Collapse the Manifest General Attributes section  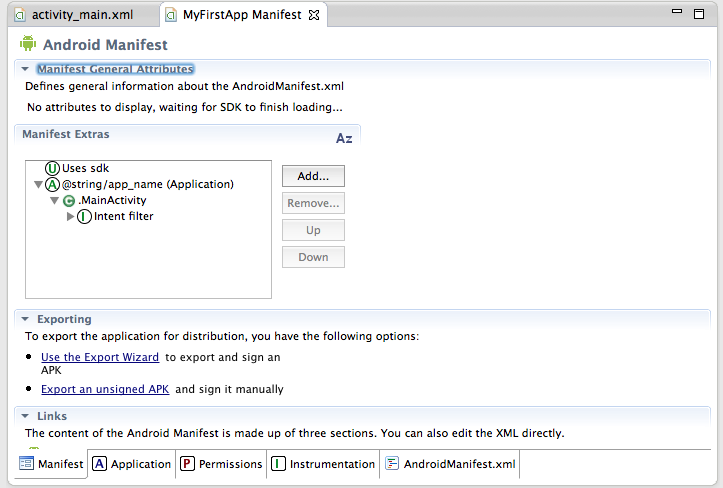(x=25, y=69)
